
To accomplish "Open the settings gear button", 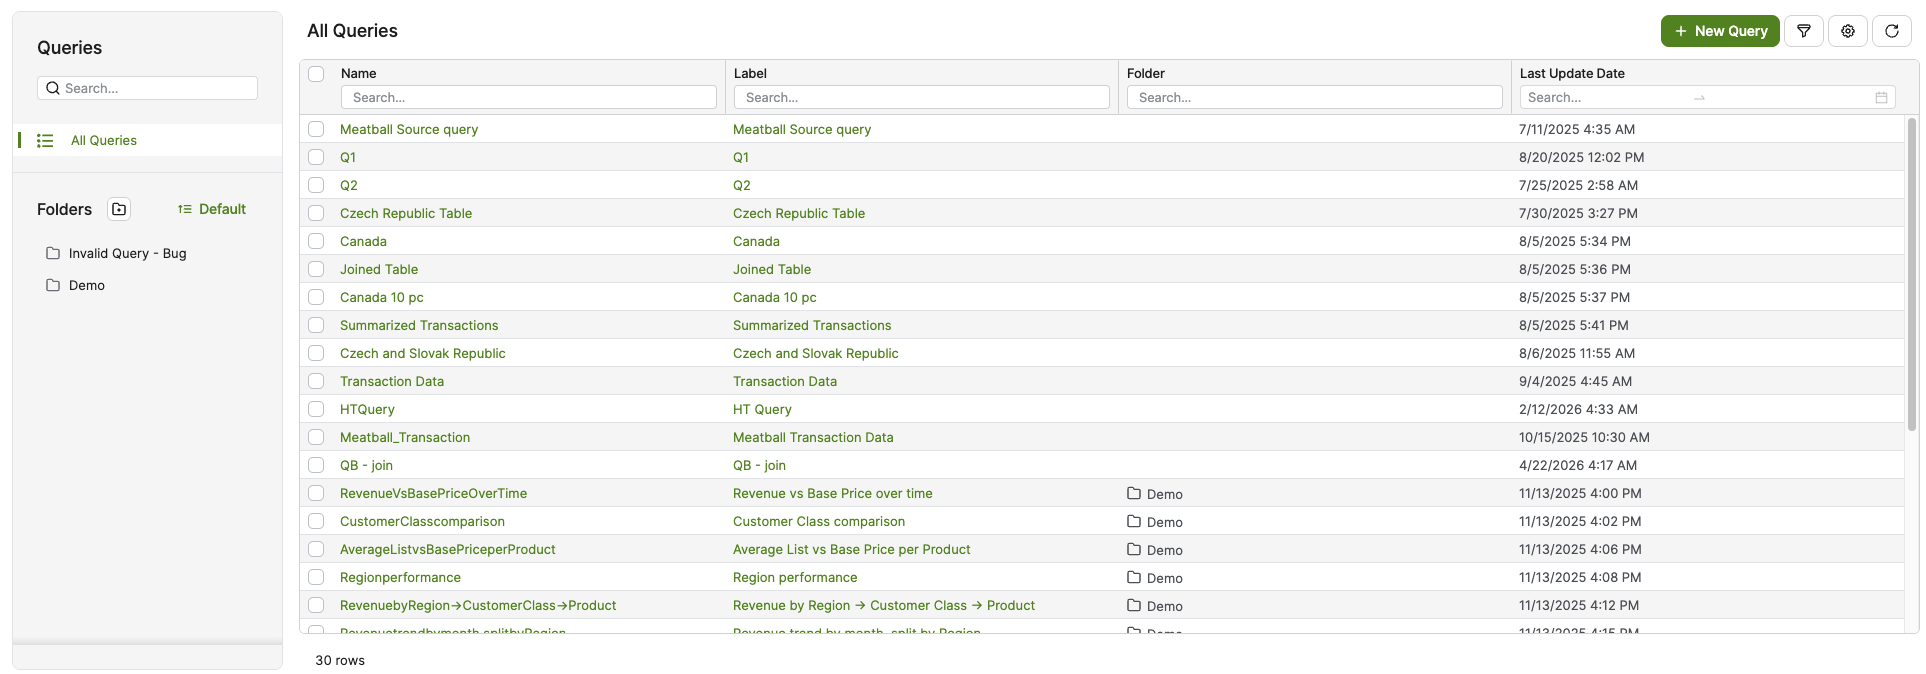I will (1848, 31).
